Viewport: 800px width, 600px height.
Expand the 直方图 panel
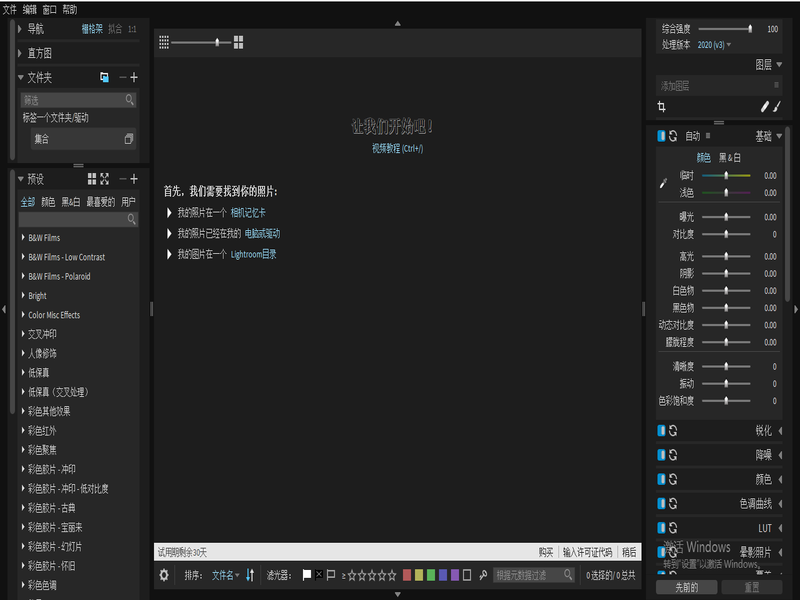click(x=20, y=53)
